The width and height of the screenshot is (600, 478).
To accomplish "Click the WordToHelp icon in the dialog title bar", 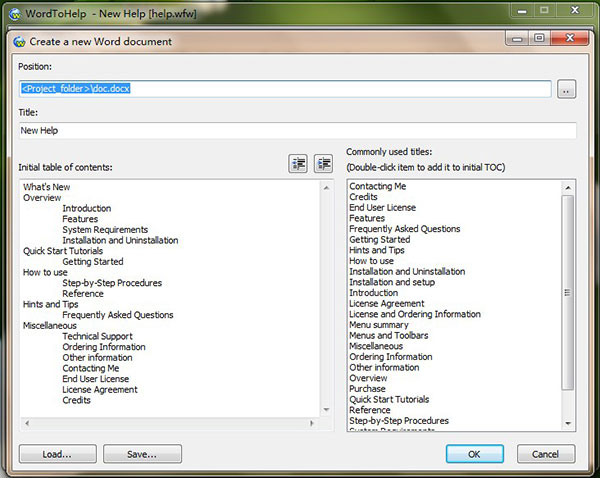I will click(x=21, y=41).
